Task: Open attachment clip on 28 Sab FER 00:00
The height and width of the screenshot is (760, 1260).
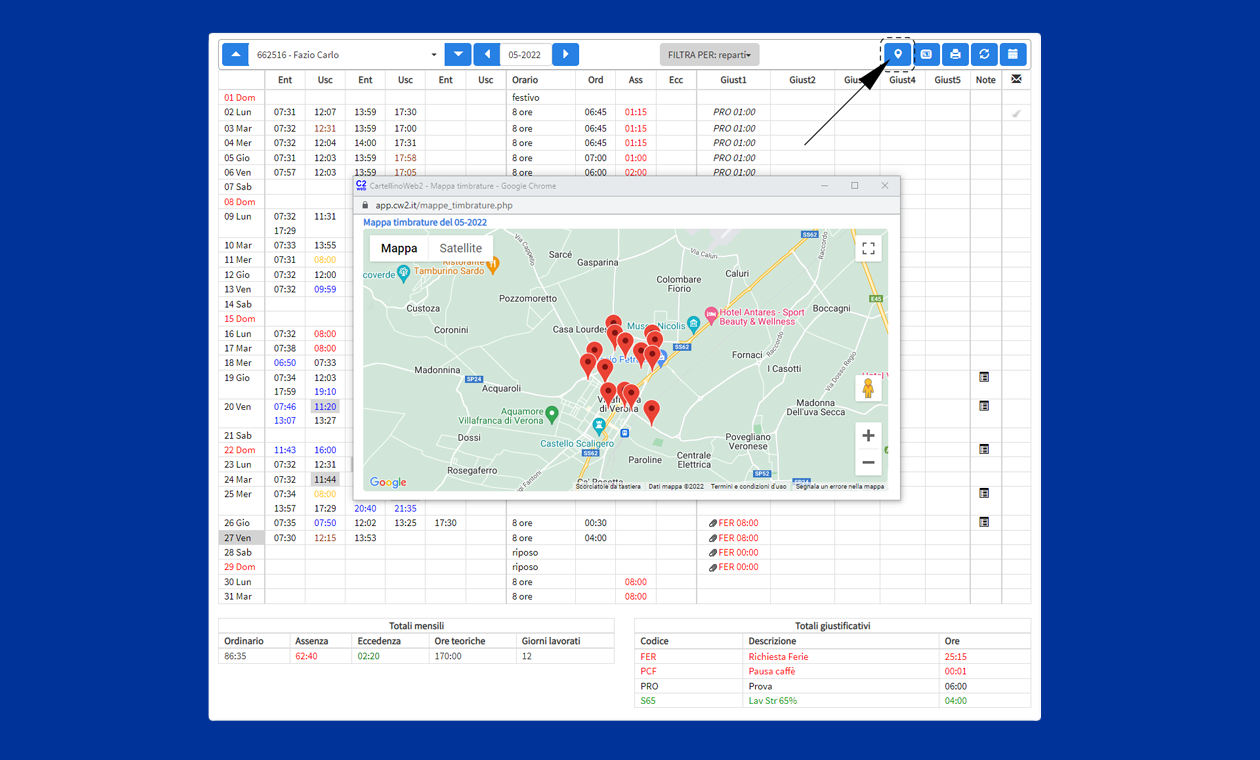Action: (x=713, y=552)
